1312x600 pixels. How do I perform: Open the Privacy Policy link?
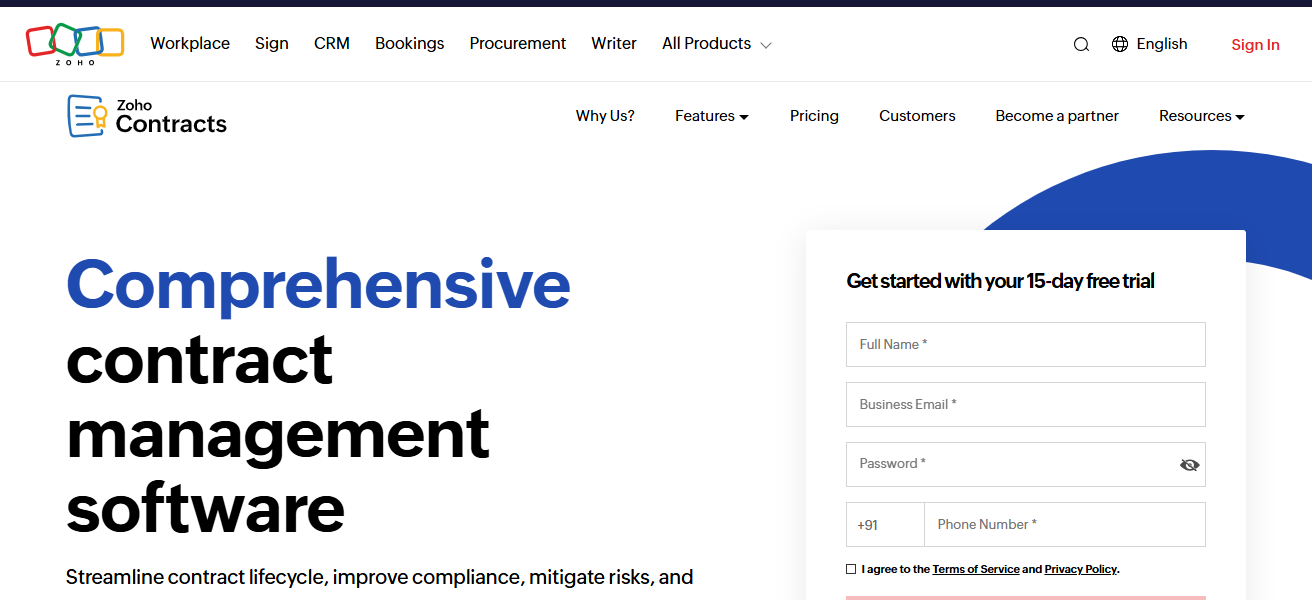pos(1080,569)
